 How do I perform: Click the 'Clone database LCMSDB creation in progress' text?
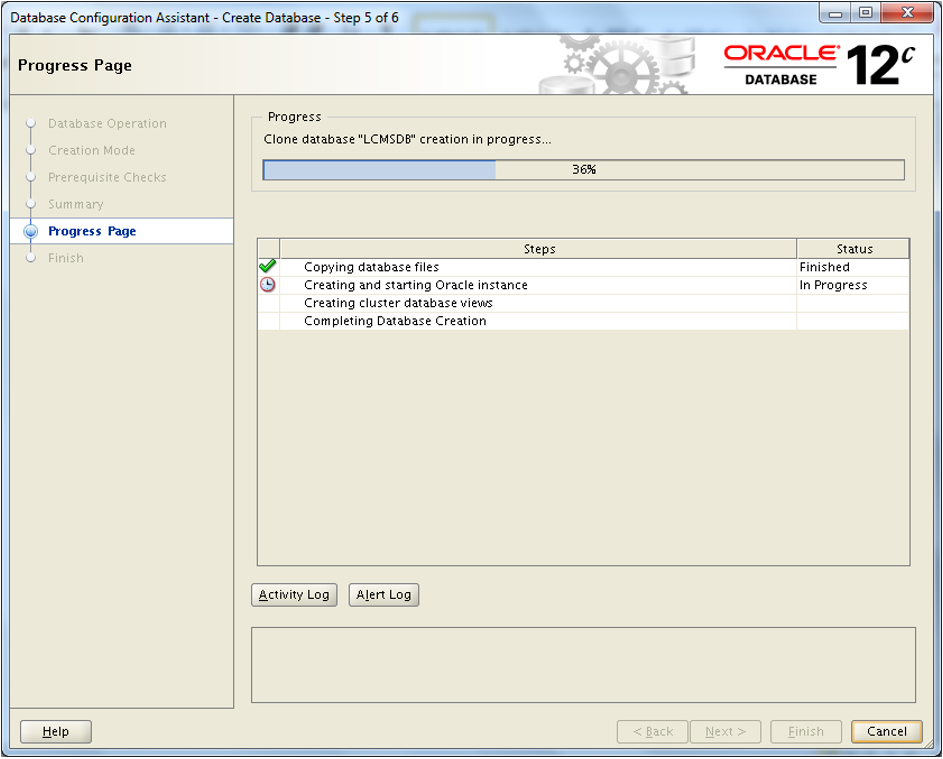pos(407,140)
